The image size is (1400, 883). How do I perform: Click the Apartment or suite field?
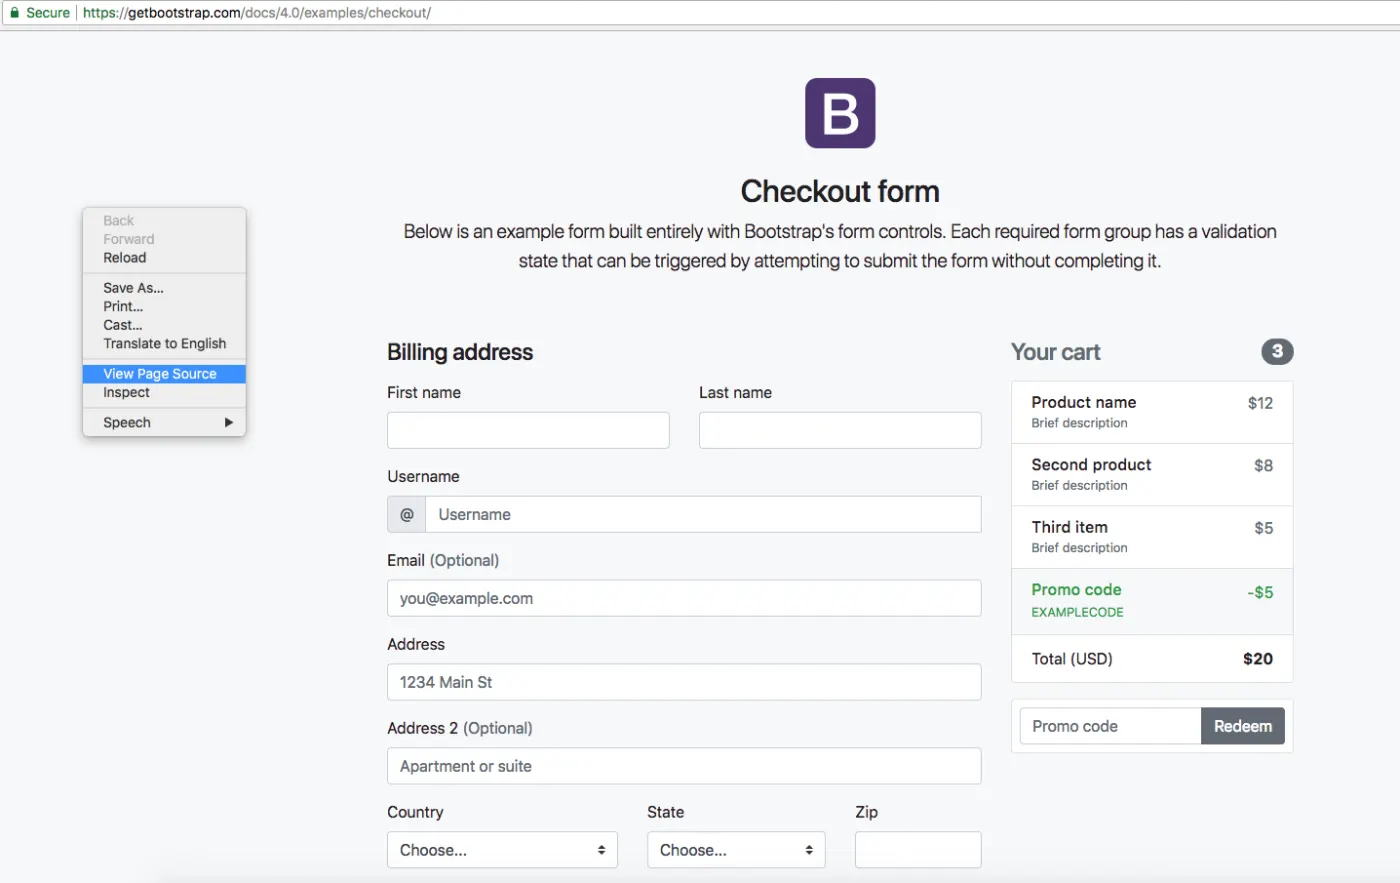(x=684, y=766)
